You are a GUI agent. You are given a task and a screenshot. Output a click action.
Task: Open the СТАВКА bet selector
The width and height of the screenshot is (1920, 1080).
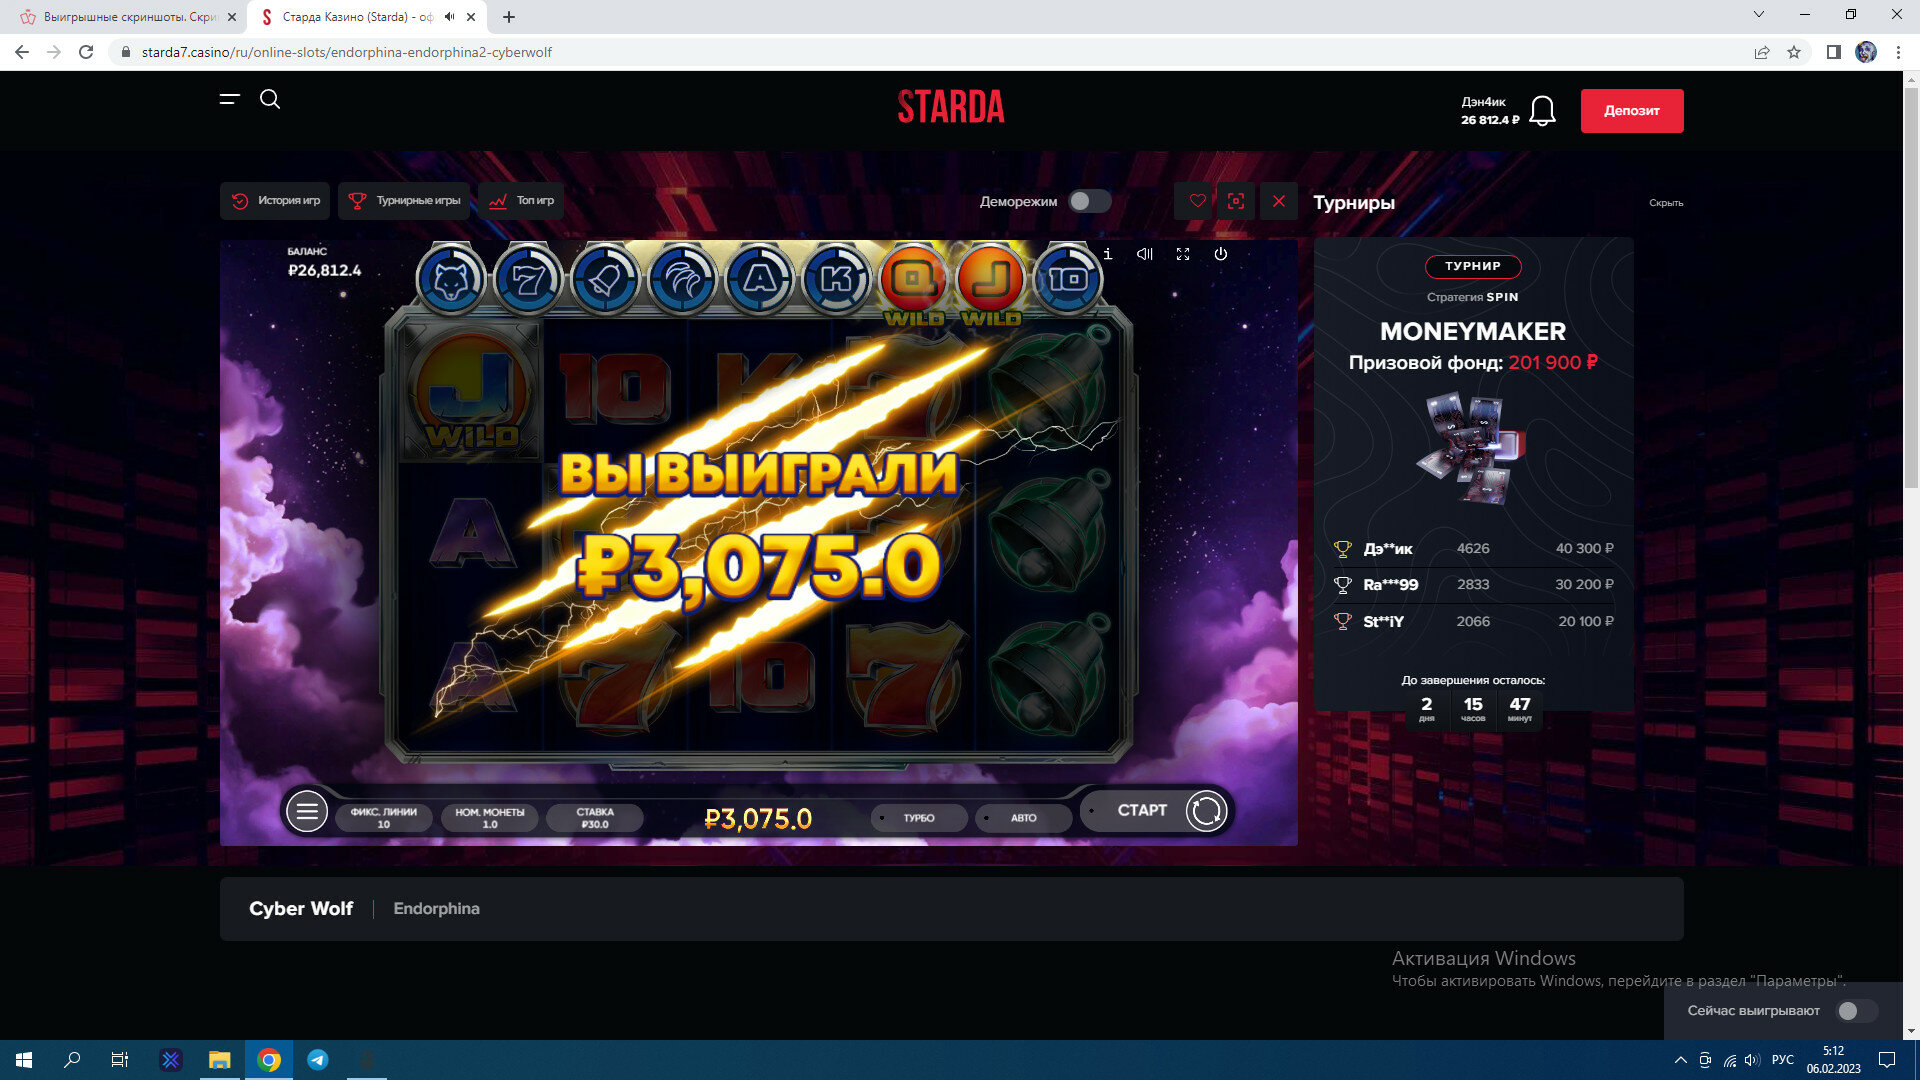(595, 818)
